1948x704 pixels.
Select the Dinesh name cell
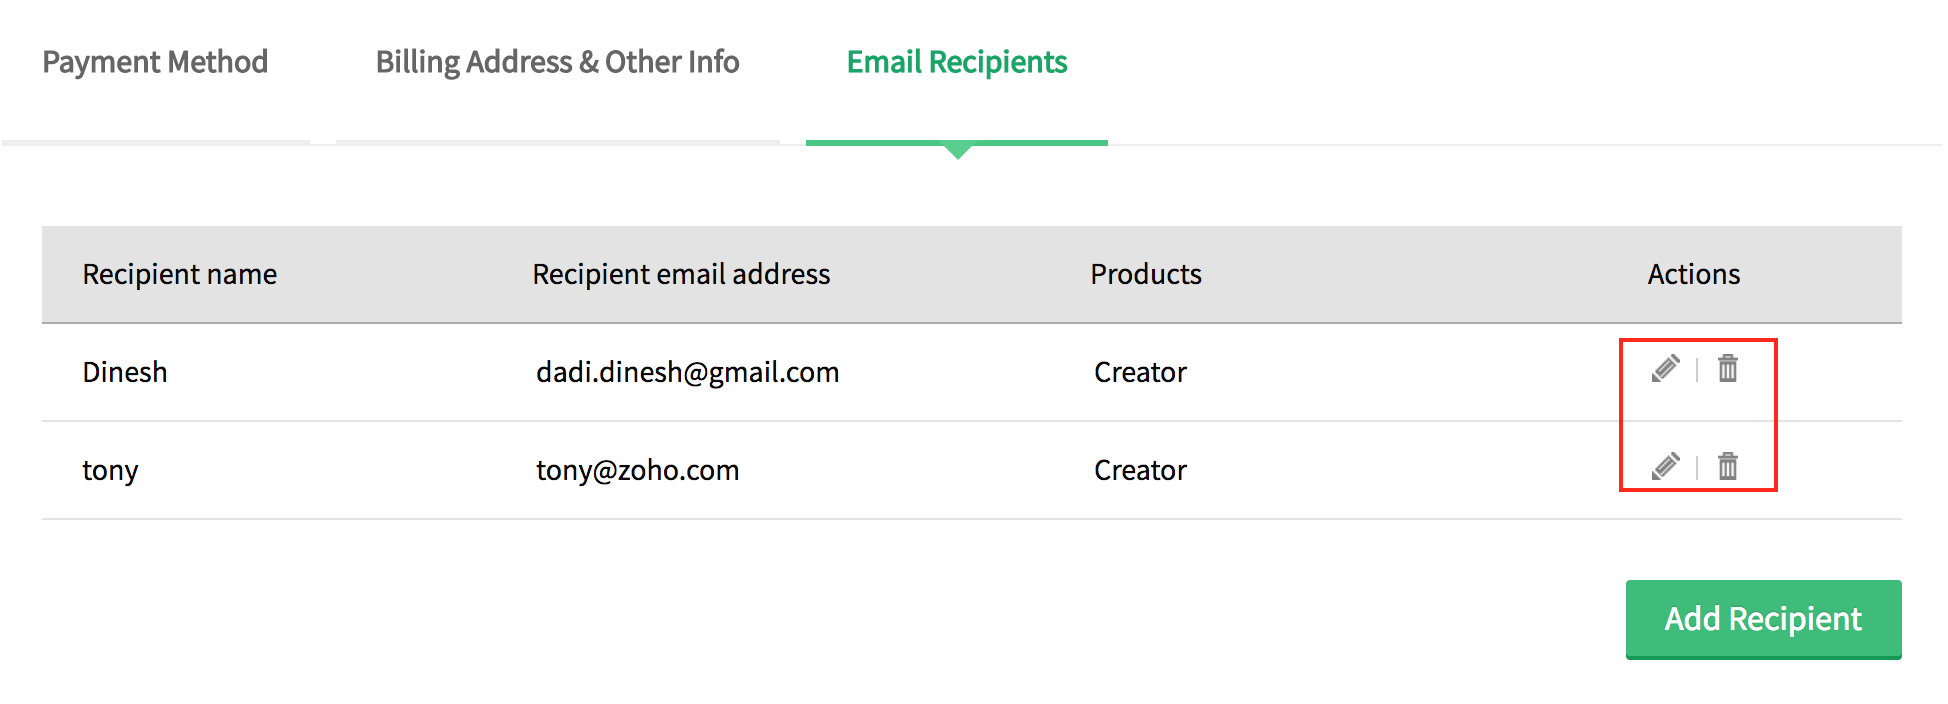click(125, 372)
